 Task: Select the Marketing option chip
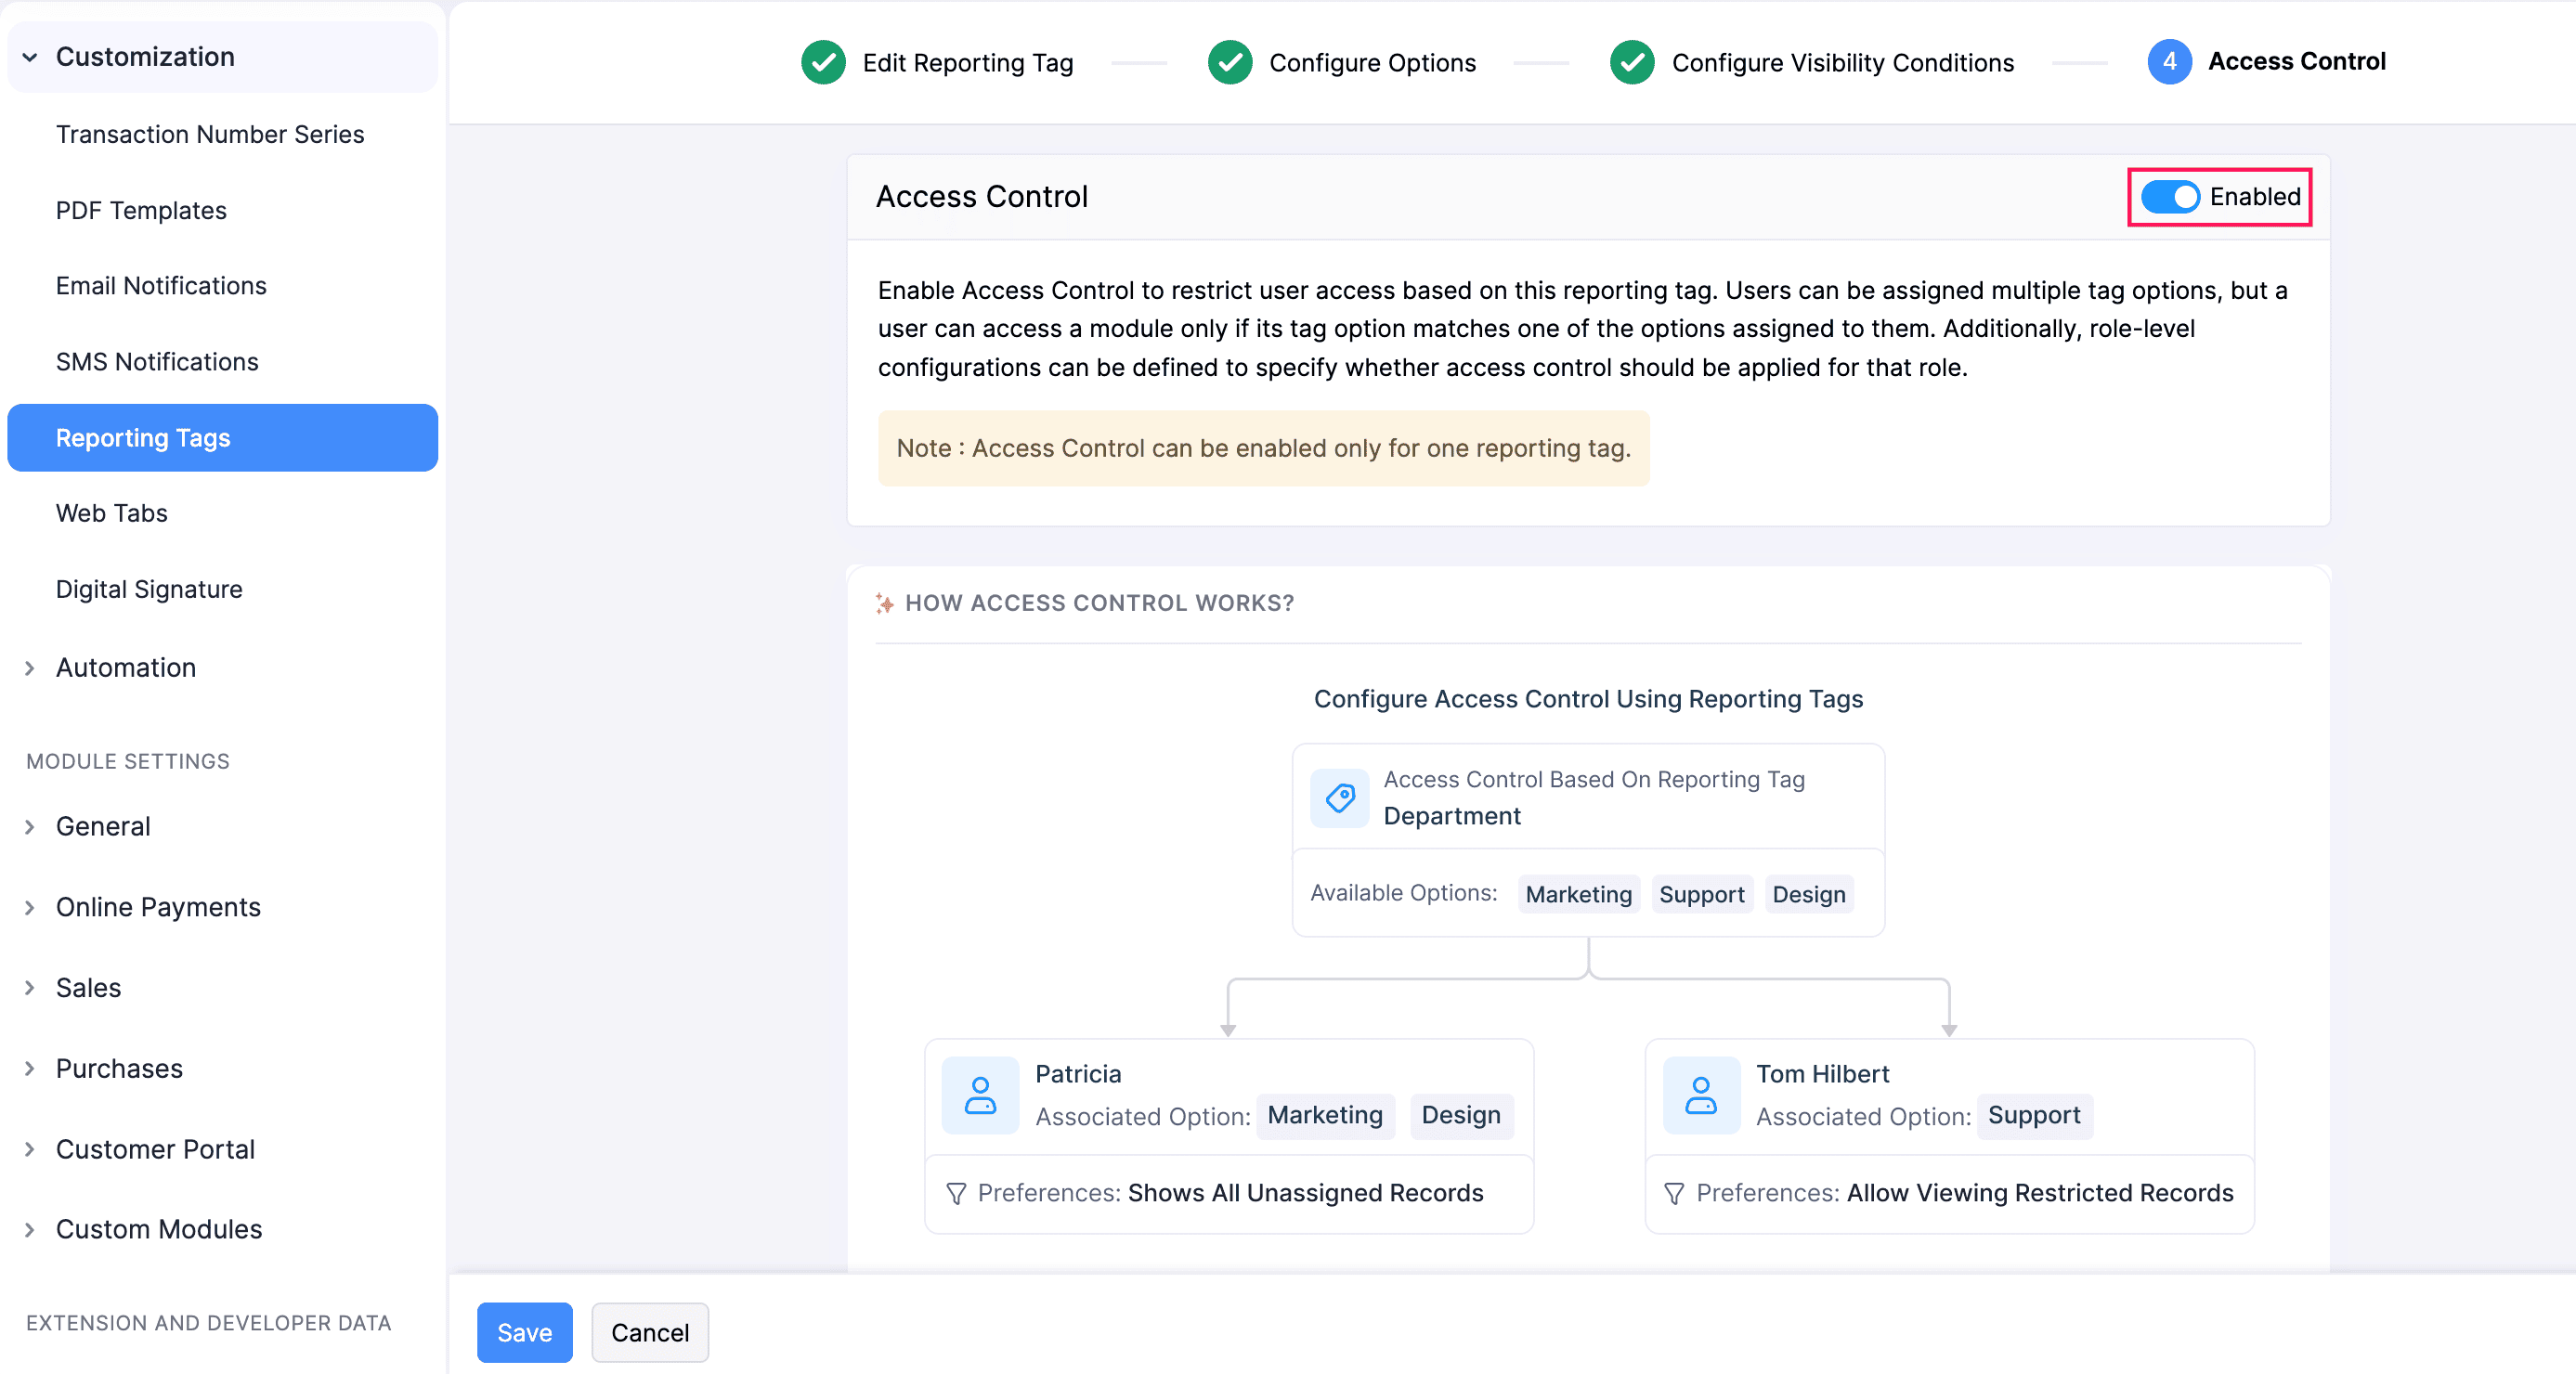point(1578,893)
